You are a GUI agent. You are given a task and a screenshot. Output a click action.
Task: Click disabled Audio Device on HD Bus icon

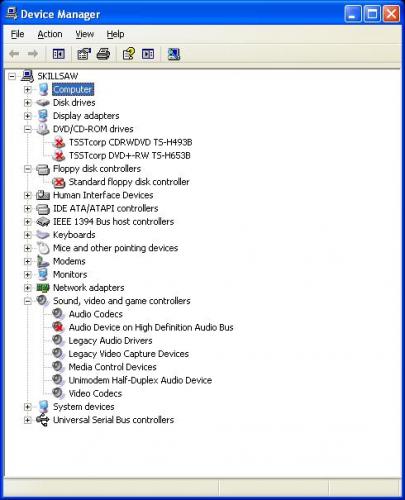59,327
